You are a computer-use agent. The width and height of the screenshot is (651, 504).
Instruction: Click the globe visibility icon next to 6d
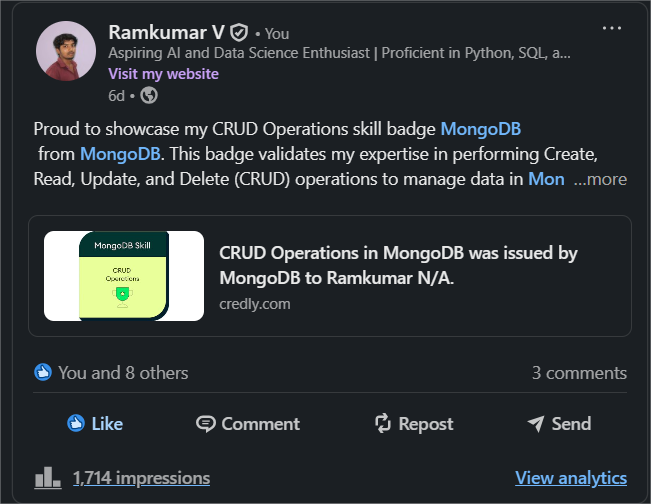[x=149, y=95]
